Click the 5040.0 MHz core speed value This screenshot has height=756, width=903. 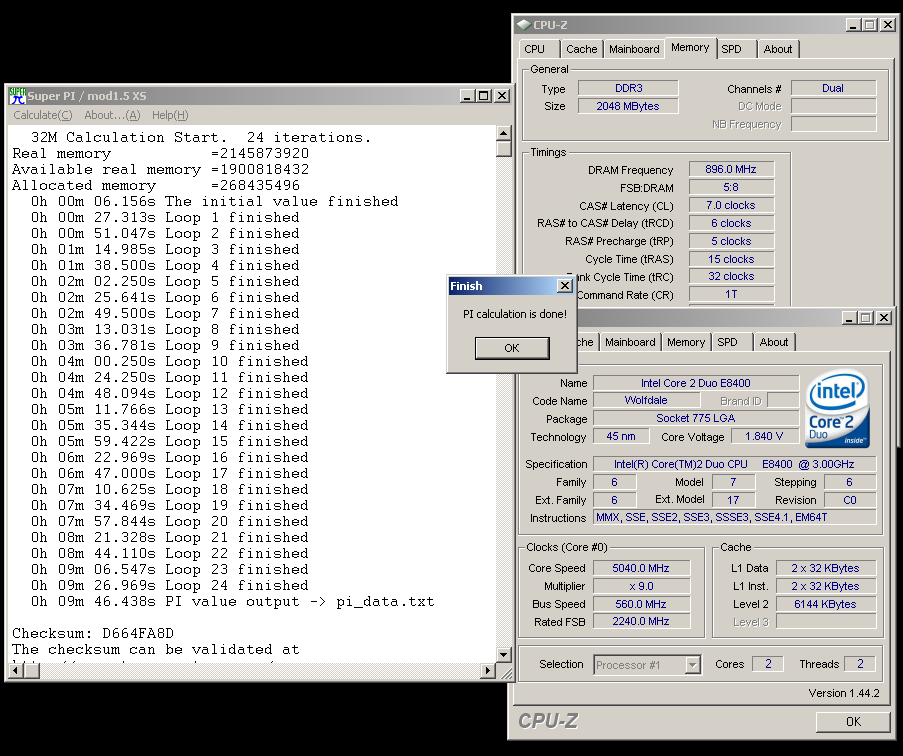pos(642,568)
